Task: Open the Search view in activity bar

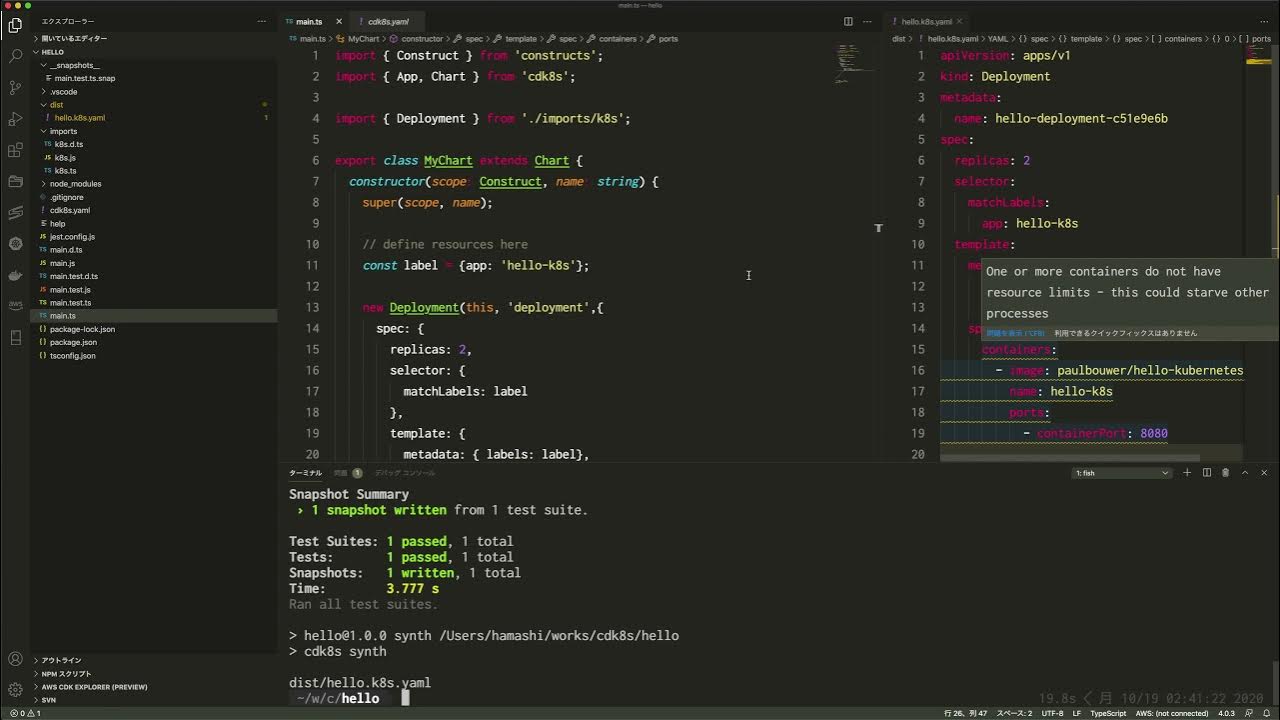Action: (15, 57)
